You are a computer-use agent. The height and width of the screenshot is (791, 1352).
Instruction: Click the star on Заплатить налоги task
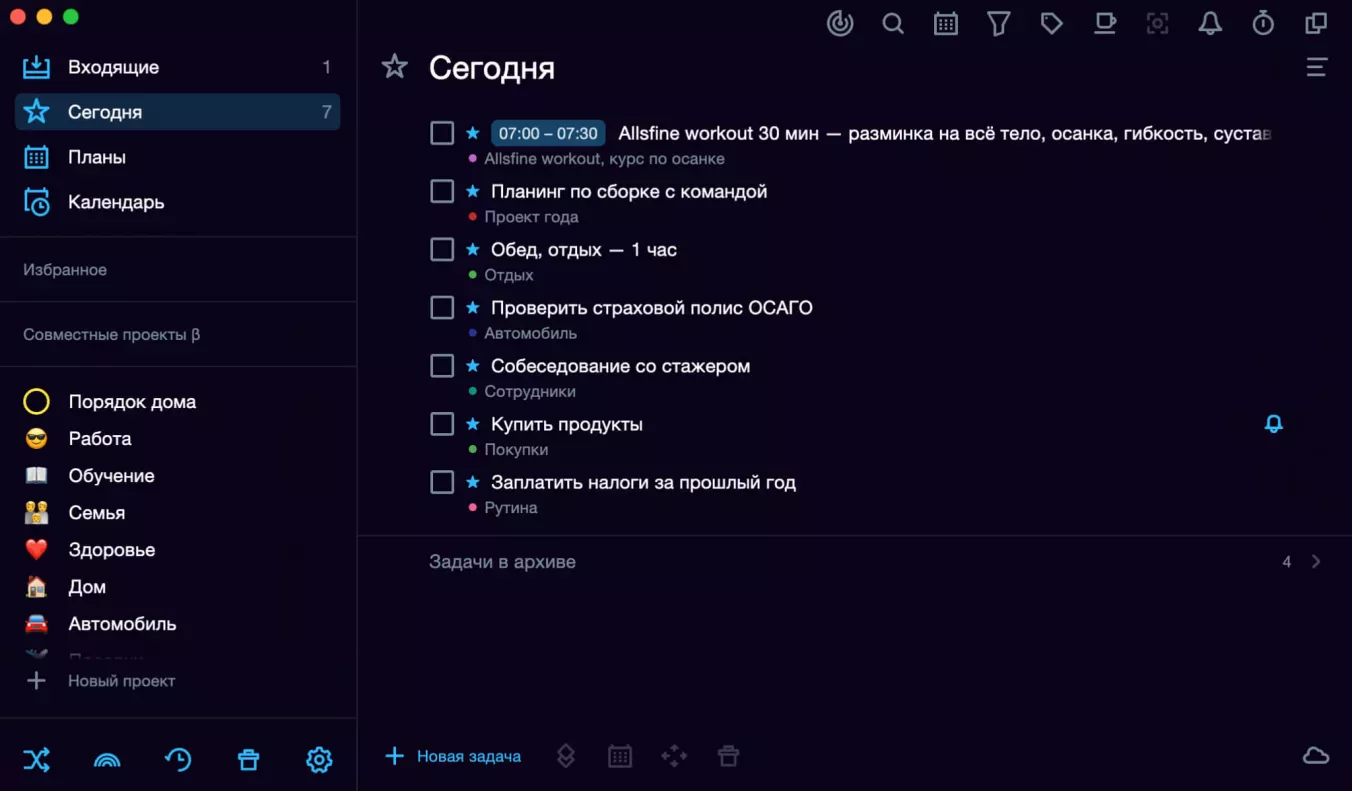[473, 482]
